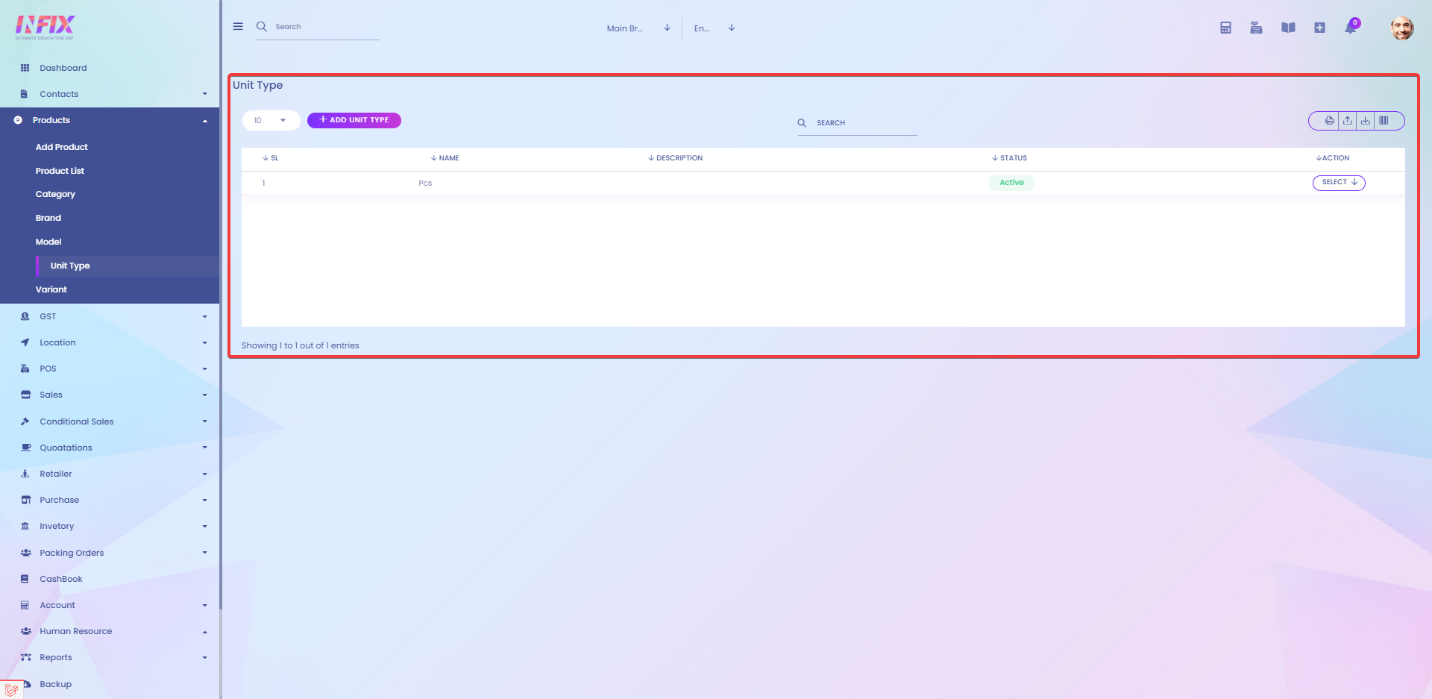This screenshot has width=1432, height=699.
Task: Open Product List page
Action: click(x=60, y=171)
